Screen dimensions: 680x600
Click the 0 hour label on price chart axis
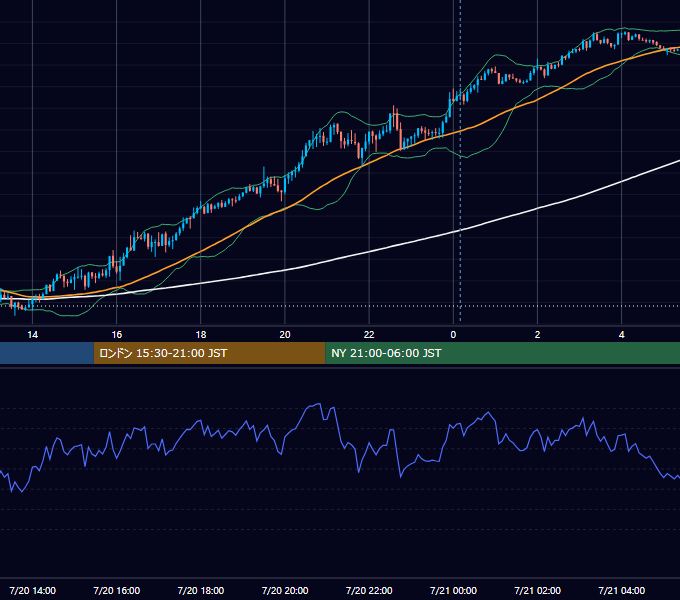coord(453,335)
